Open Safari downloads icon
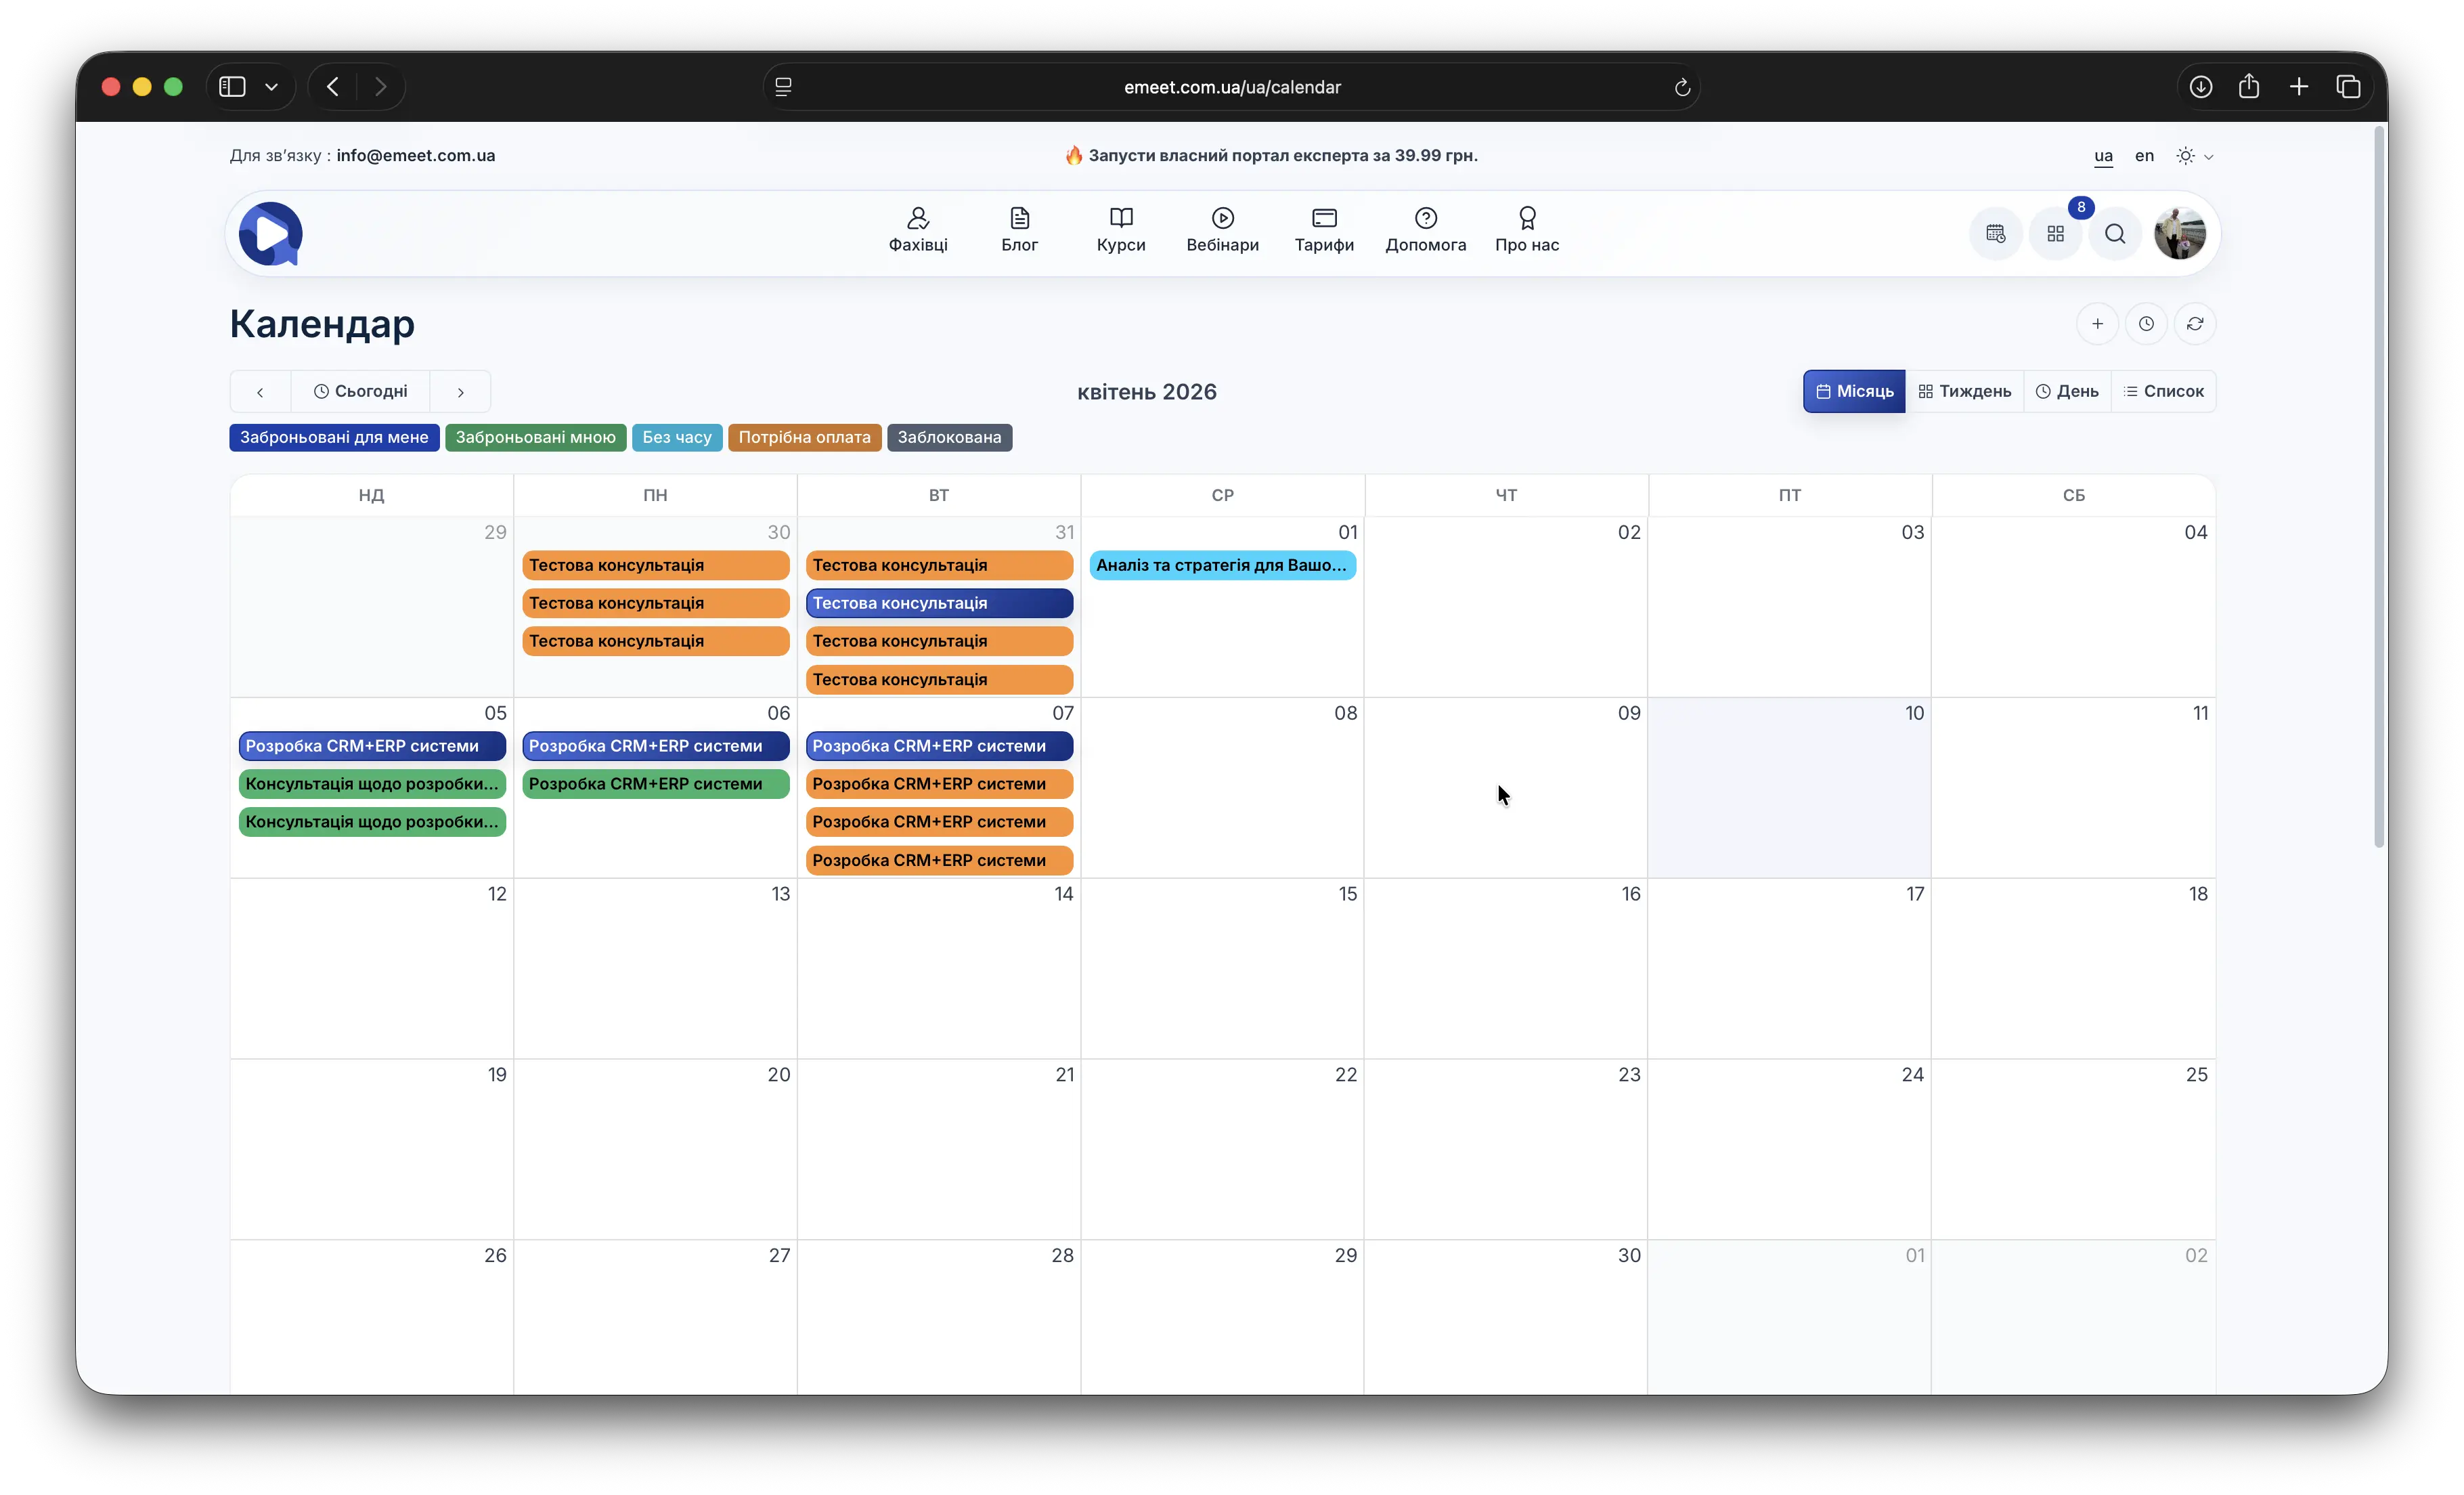2464x1495 pixels. [2200, 87]
